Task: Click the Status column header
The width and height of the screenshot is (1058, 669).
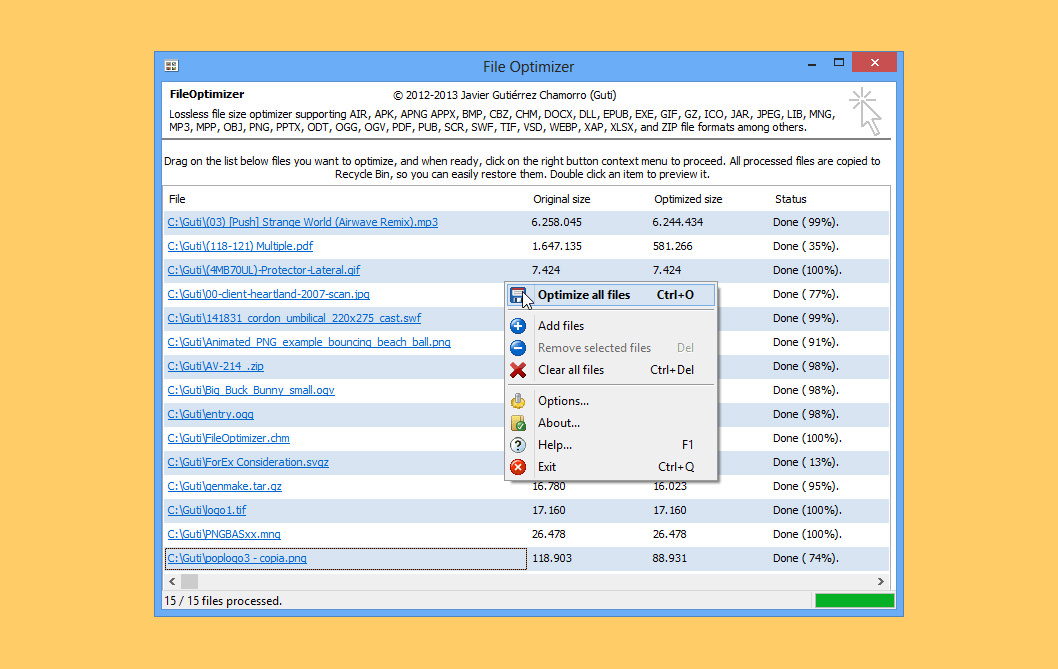Action: click(x=790, y=199)
